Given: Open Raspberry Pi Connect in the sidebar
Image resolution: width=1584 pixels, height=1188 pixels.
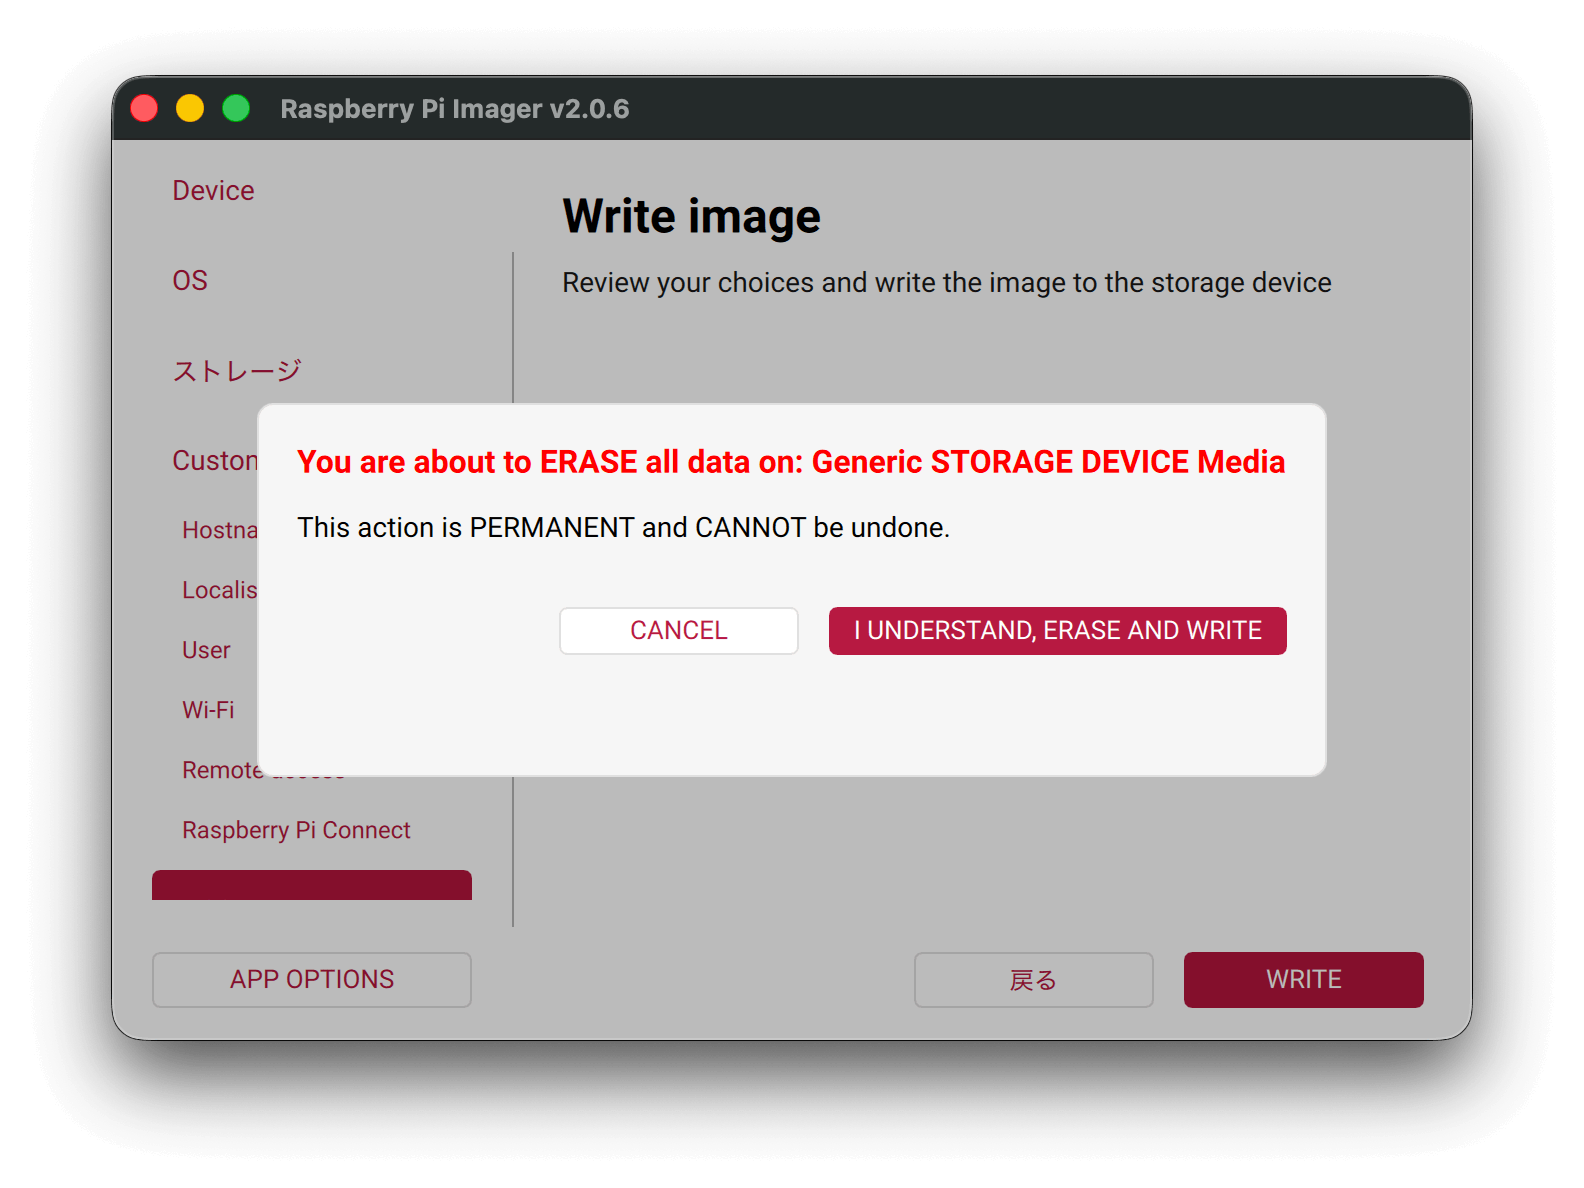Looking at the screenshot, I should (296, 830).
